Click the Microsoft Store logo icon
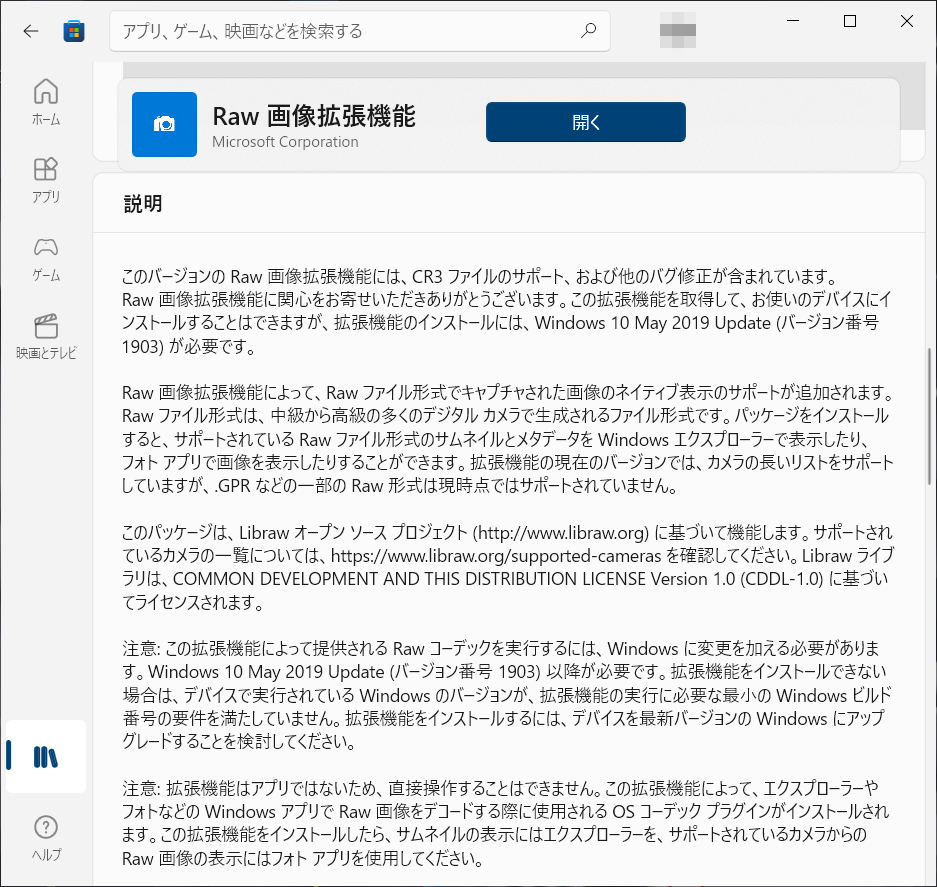 tap(74, 31)
